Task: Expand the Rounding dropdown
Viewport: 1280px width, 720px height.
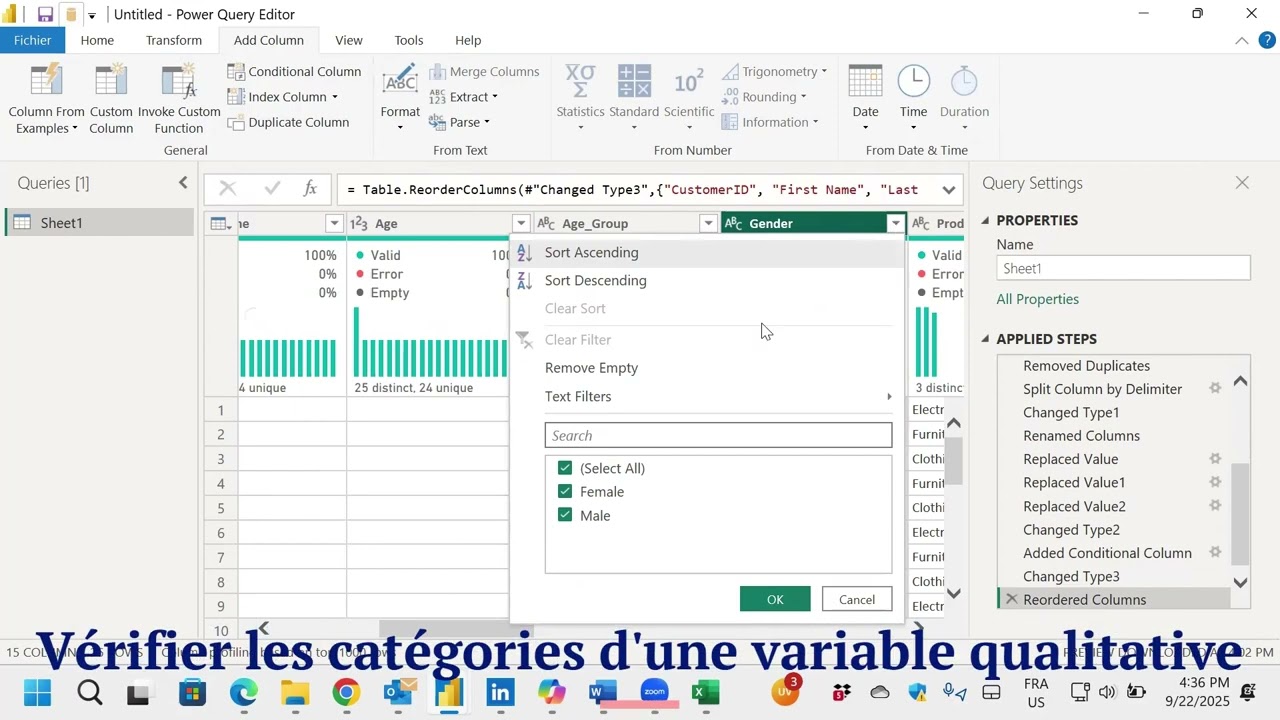Action: pyautogui.click(x=804, y=97)
